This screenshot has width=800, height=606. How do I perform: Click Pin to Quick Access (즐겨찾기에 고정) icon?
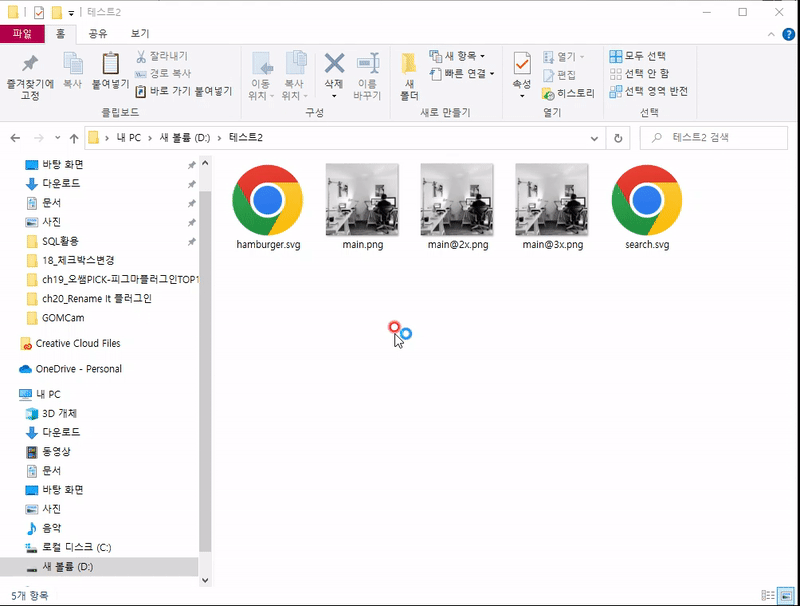click(30, 64)
